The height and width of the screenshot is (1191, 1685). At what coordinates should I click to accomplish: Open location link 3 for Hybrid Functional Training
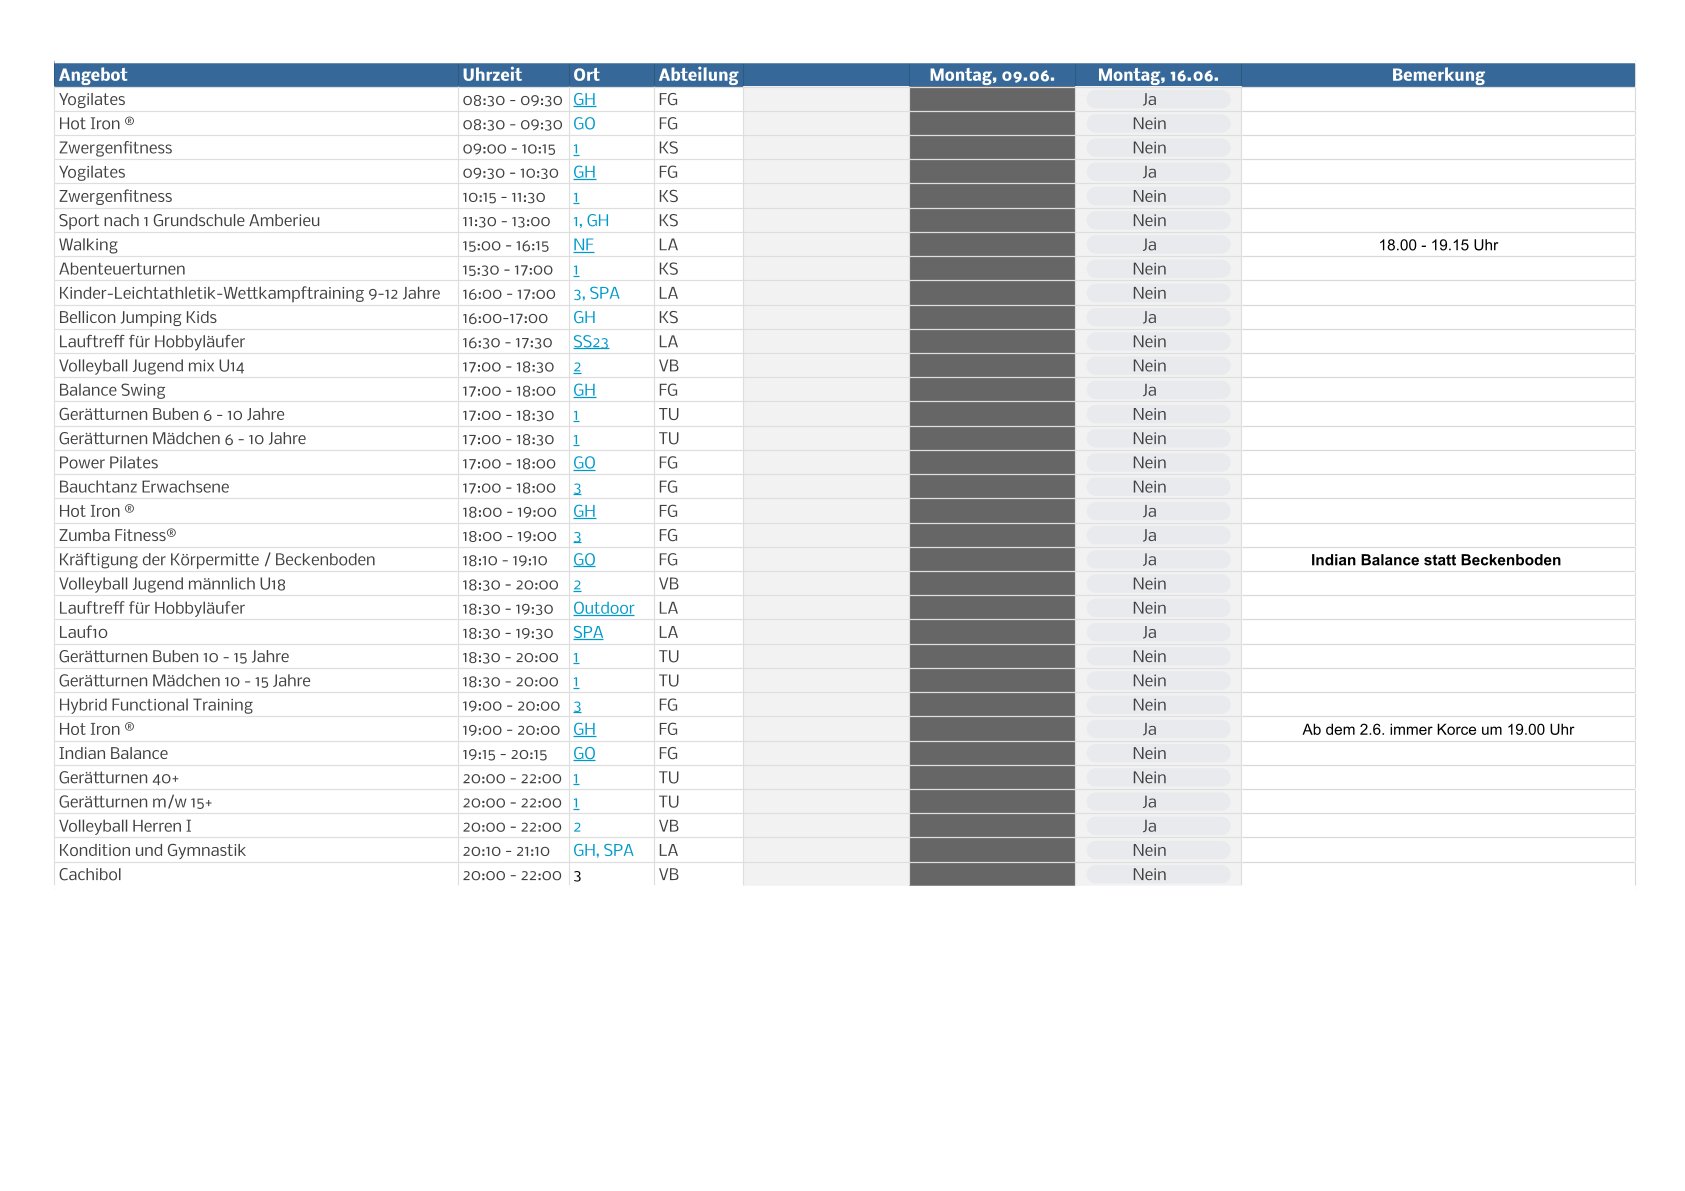577,706
